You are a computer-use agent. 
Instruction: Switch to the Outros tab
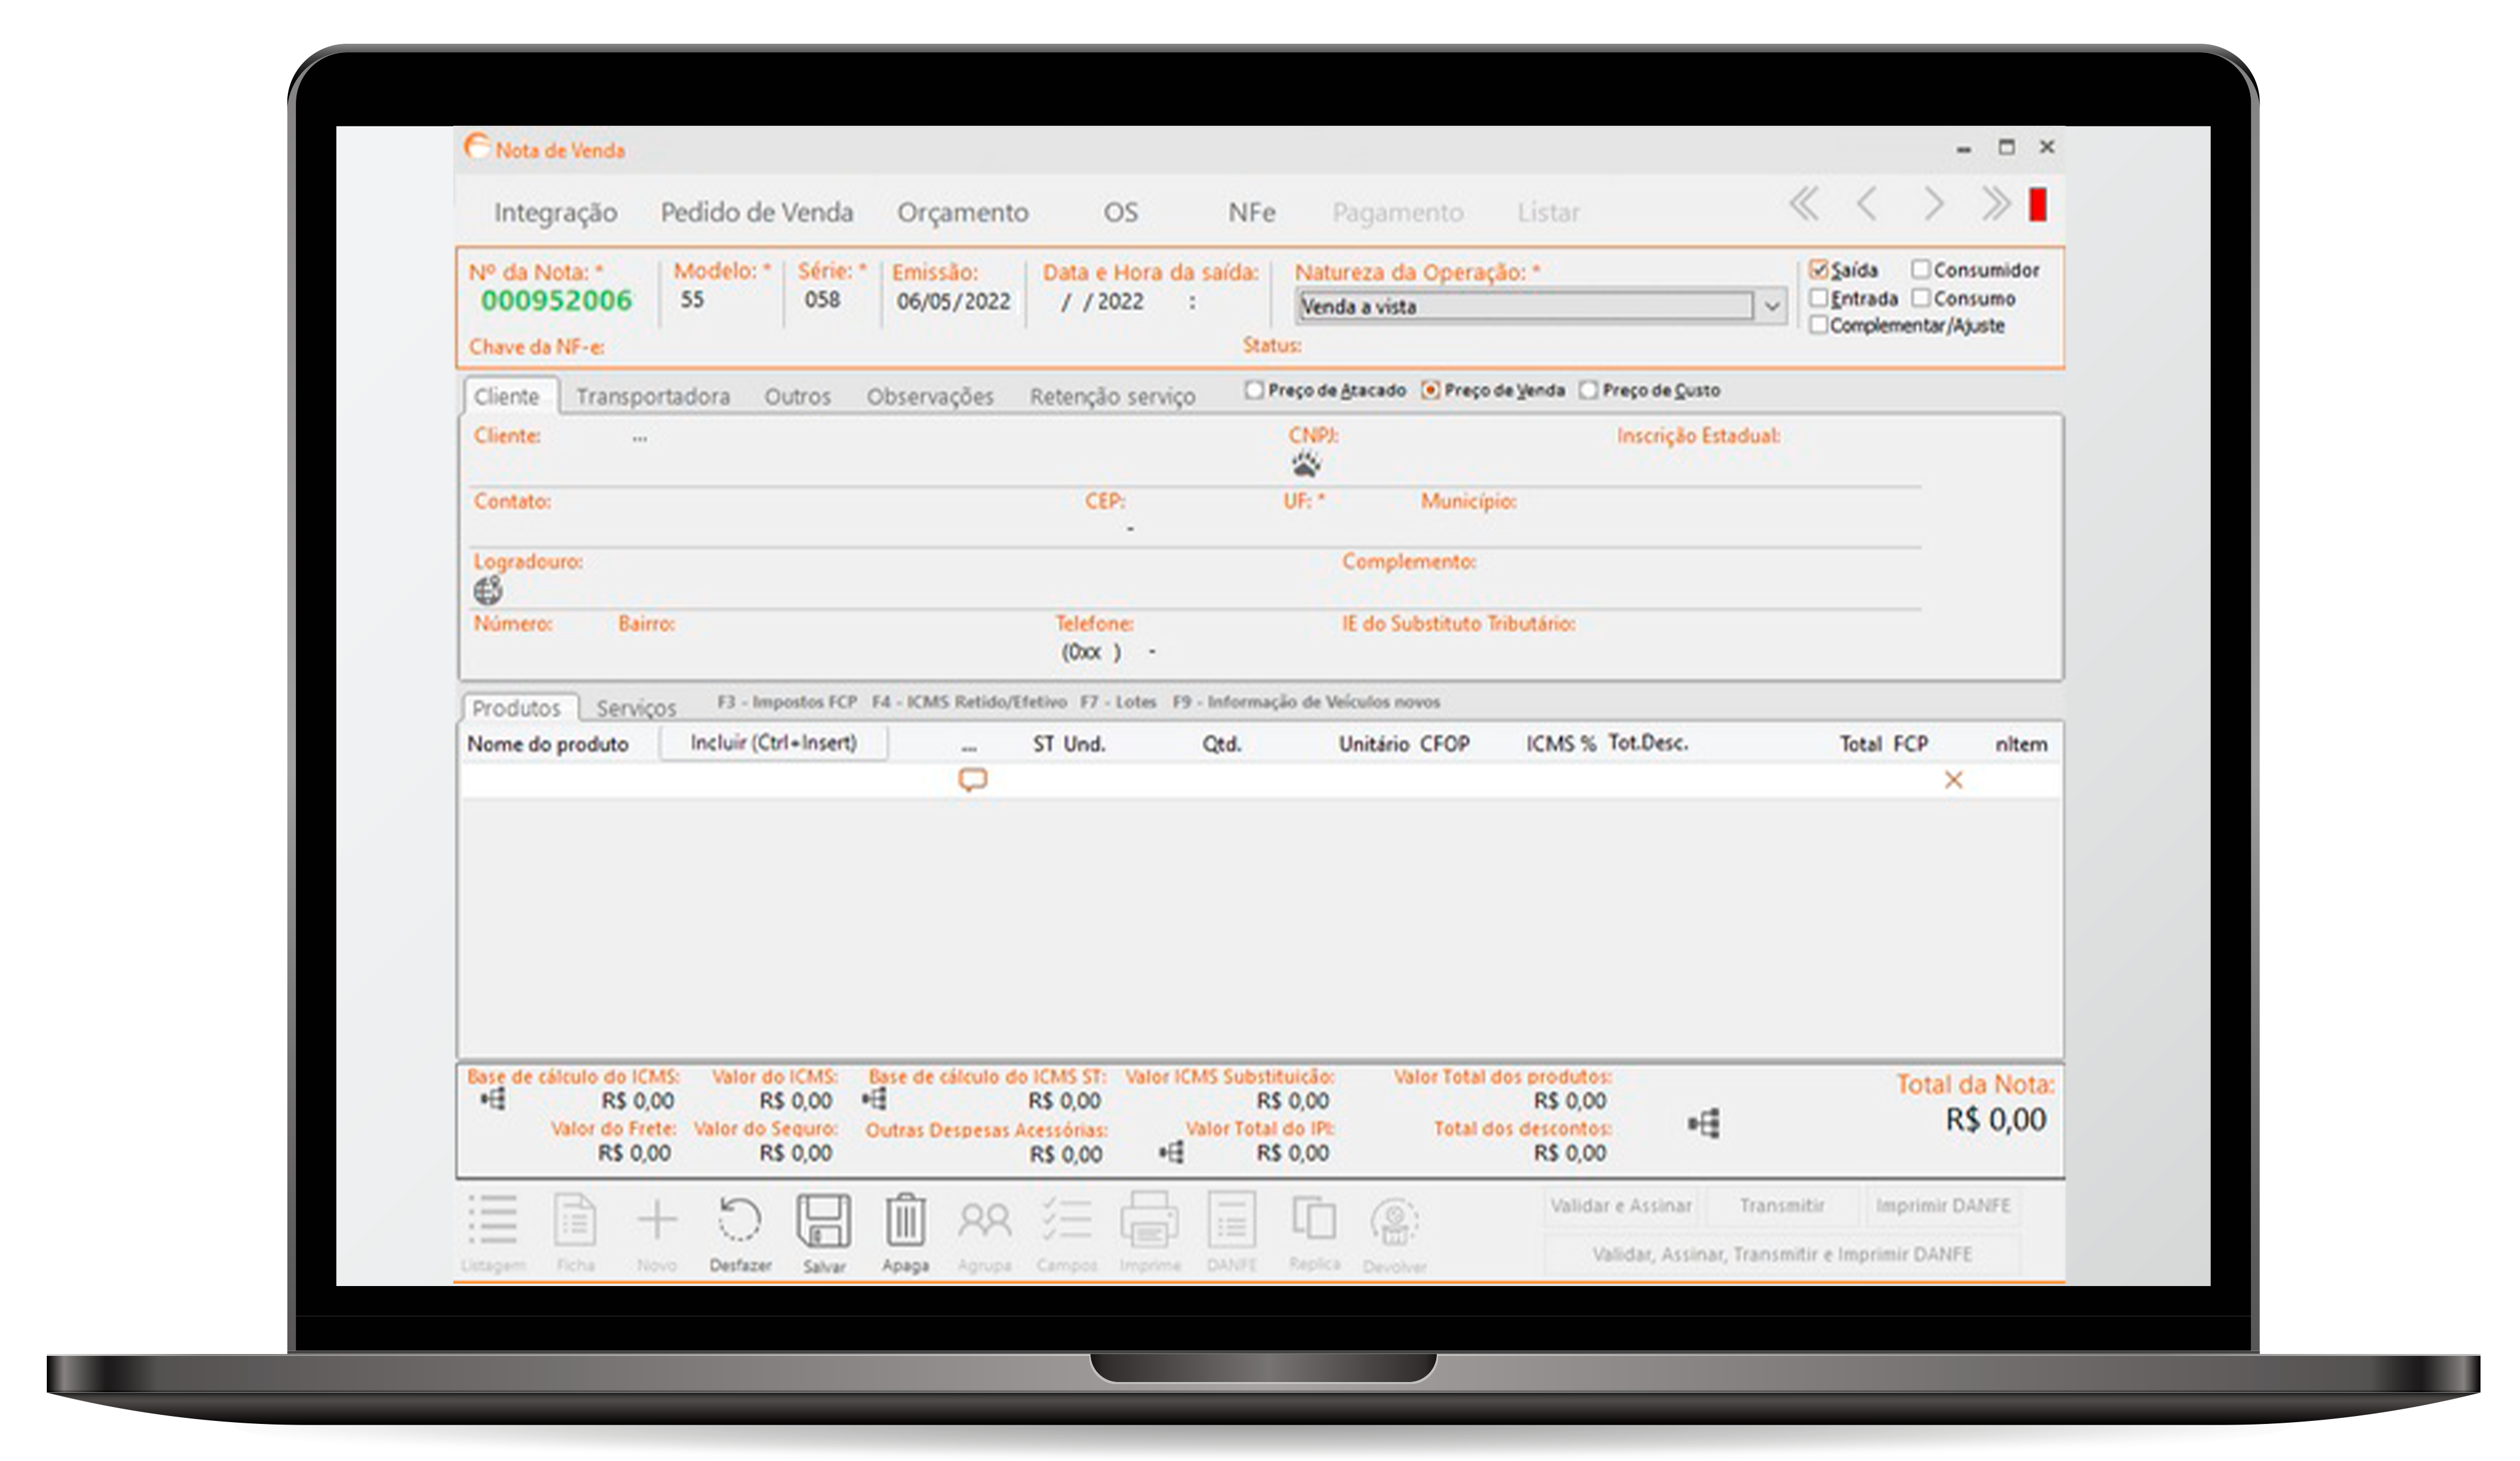point(797,397)
